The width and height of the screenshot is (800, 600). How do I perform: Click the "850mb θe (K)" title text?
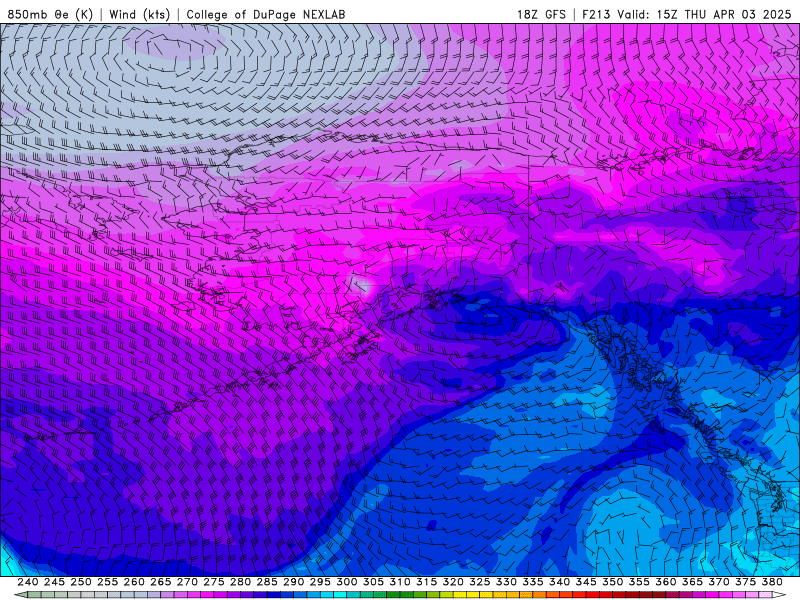tap(50, 14)
